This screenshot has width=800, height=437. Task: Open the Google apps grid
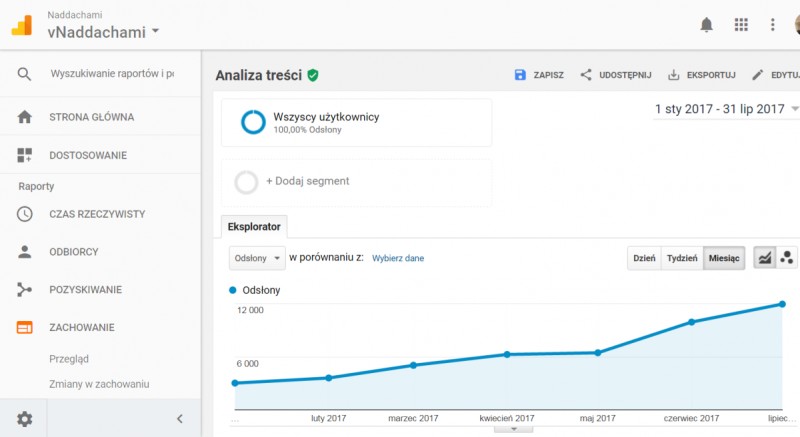741,24
